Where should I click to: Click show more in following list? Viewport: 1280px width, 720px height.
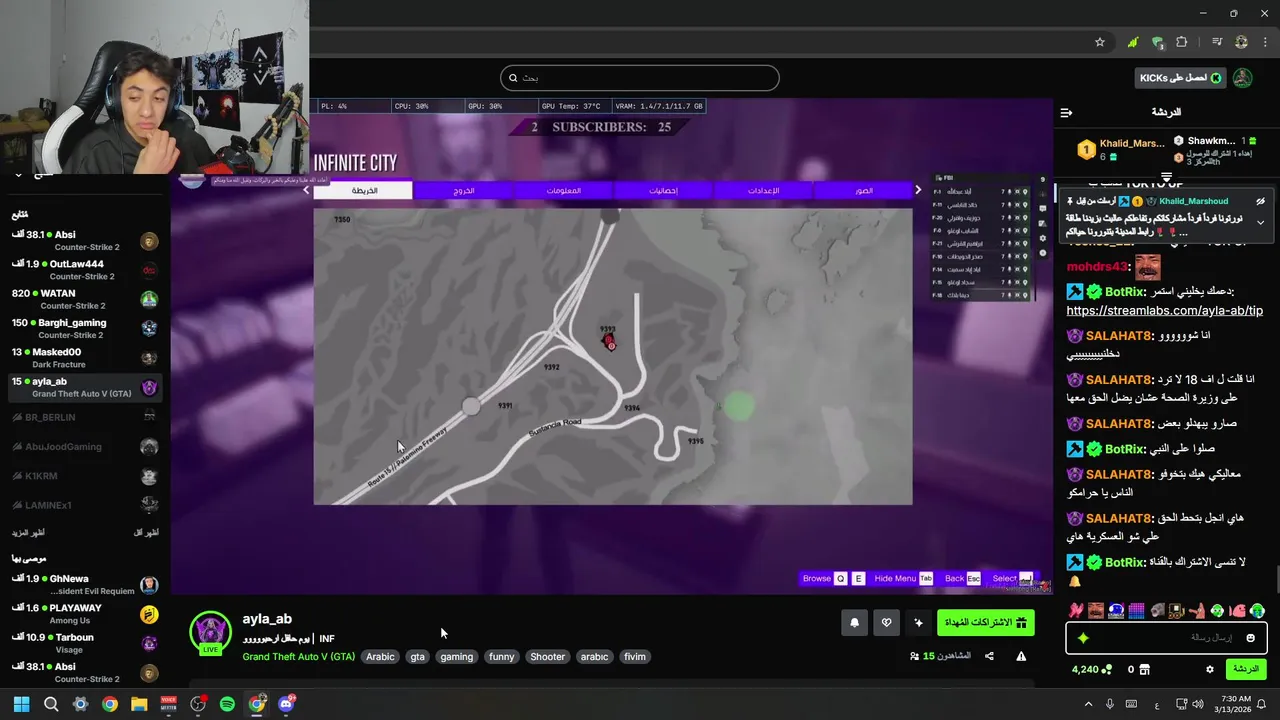[x=28, y=533]
